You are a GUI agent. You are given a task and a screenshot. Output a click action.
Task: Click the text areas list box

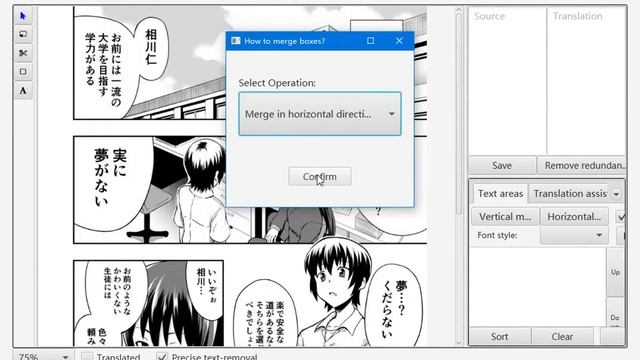click(x=538, y=286)
